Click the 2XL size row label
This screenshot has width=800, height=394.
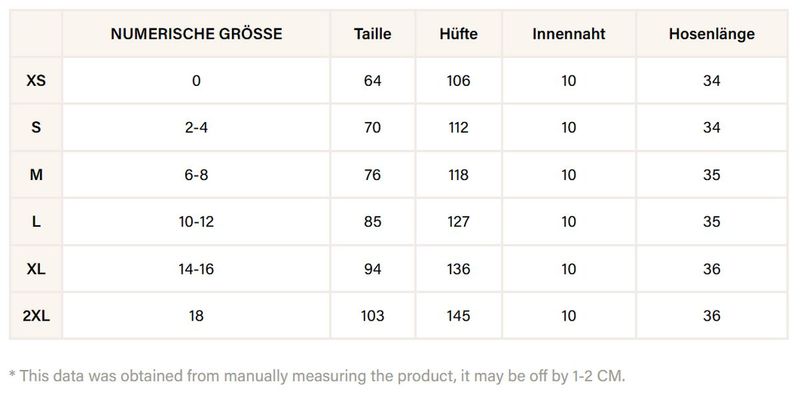[x=36, y=316]
